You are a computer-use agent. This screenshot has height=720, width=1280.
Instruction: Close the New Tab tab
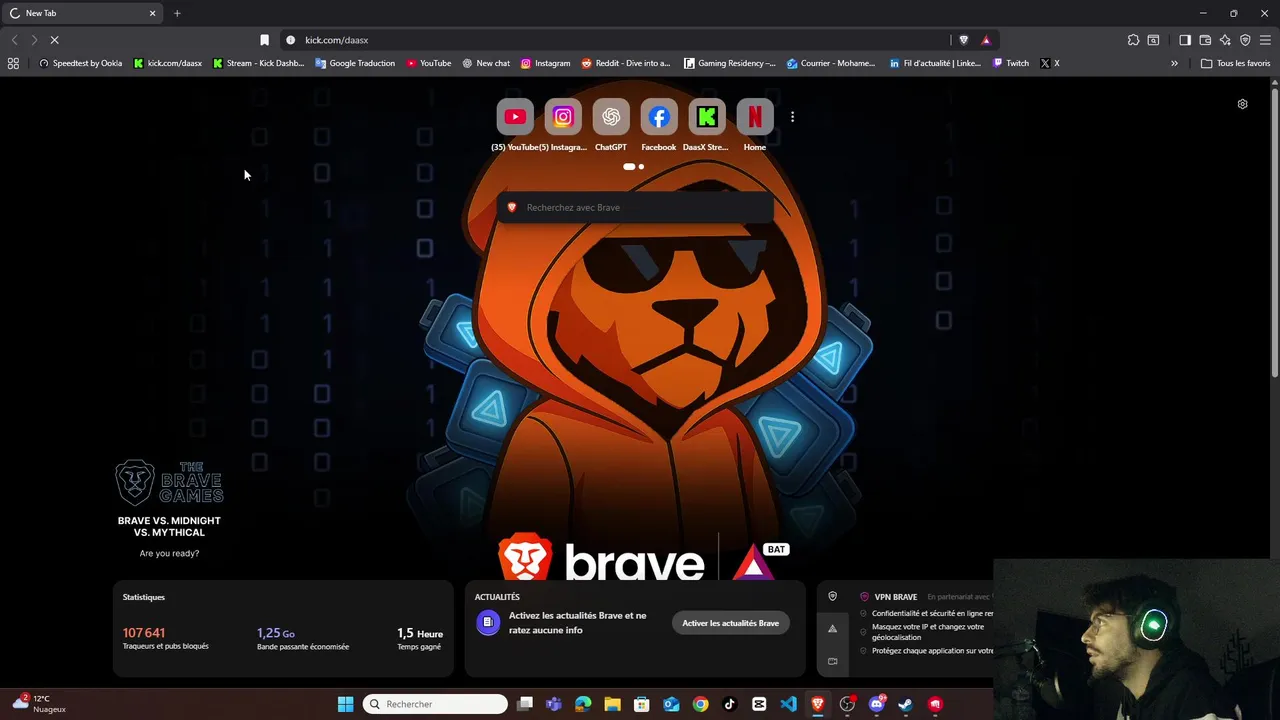coord(152,13)
